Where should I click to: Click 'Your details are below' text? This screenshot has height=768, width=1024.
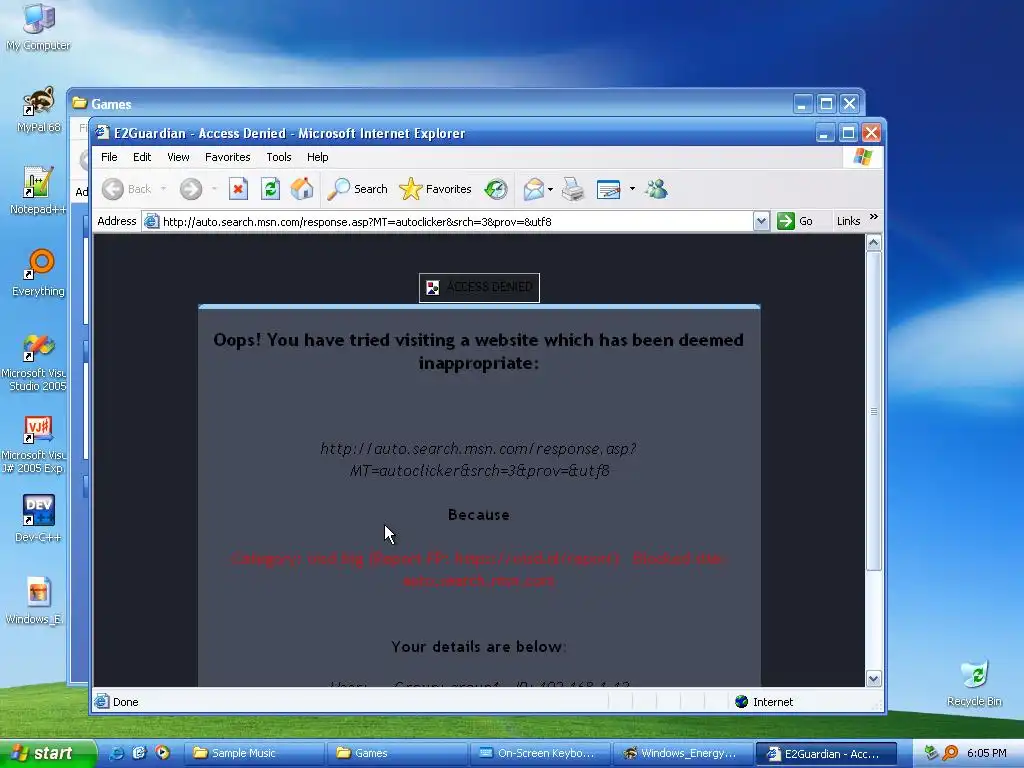(x=479, y=647)
